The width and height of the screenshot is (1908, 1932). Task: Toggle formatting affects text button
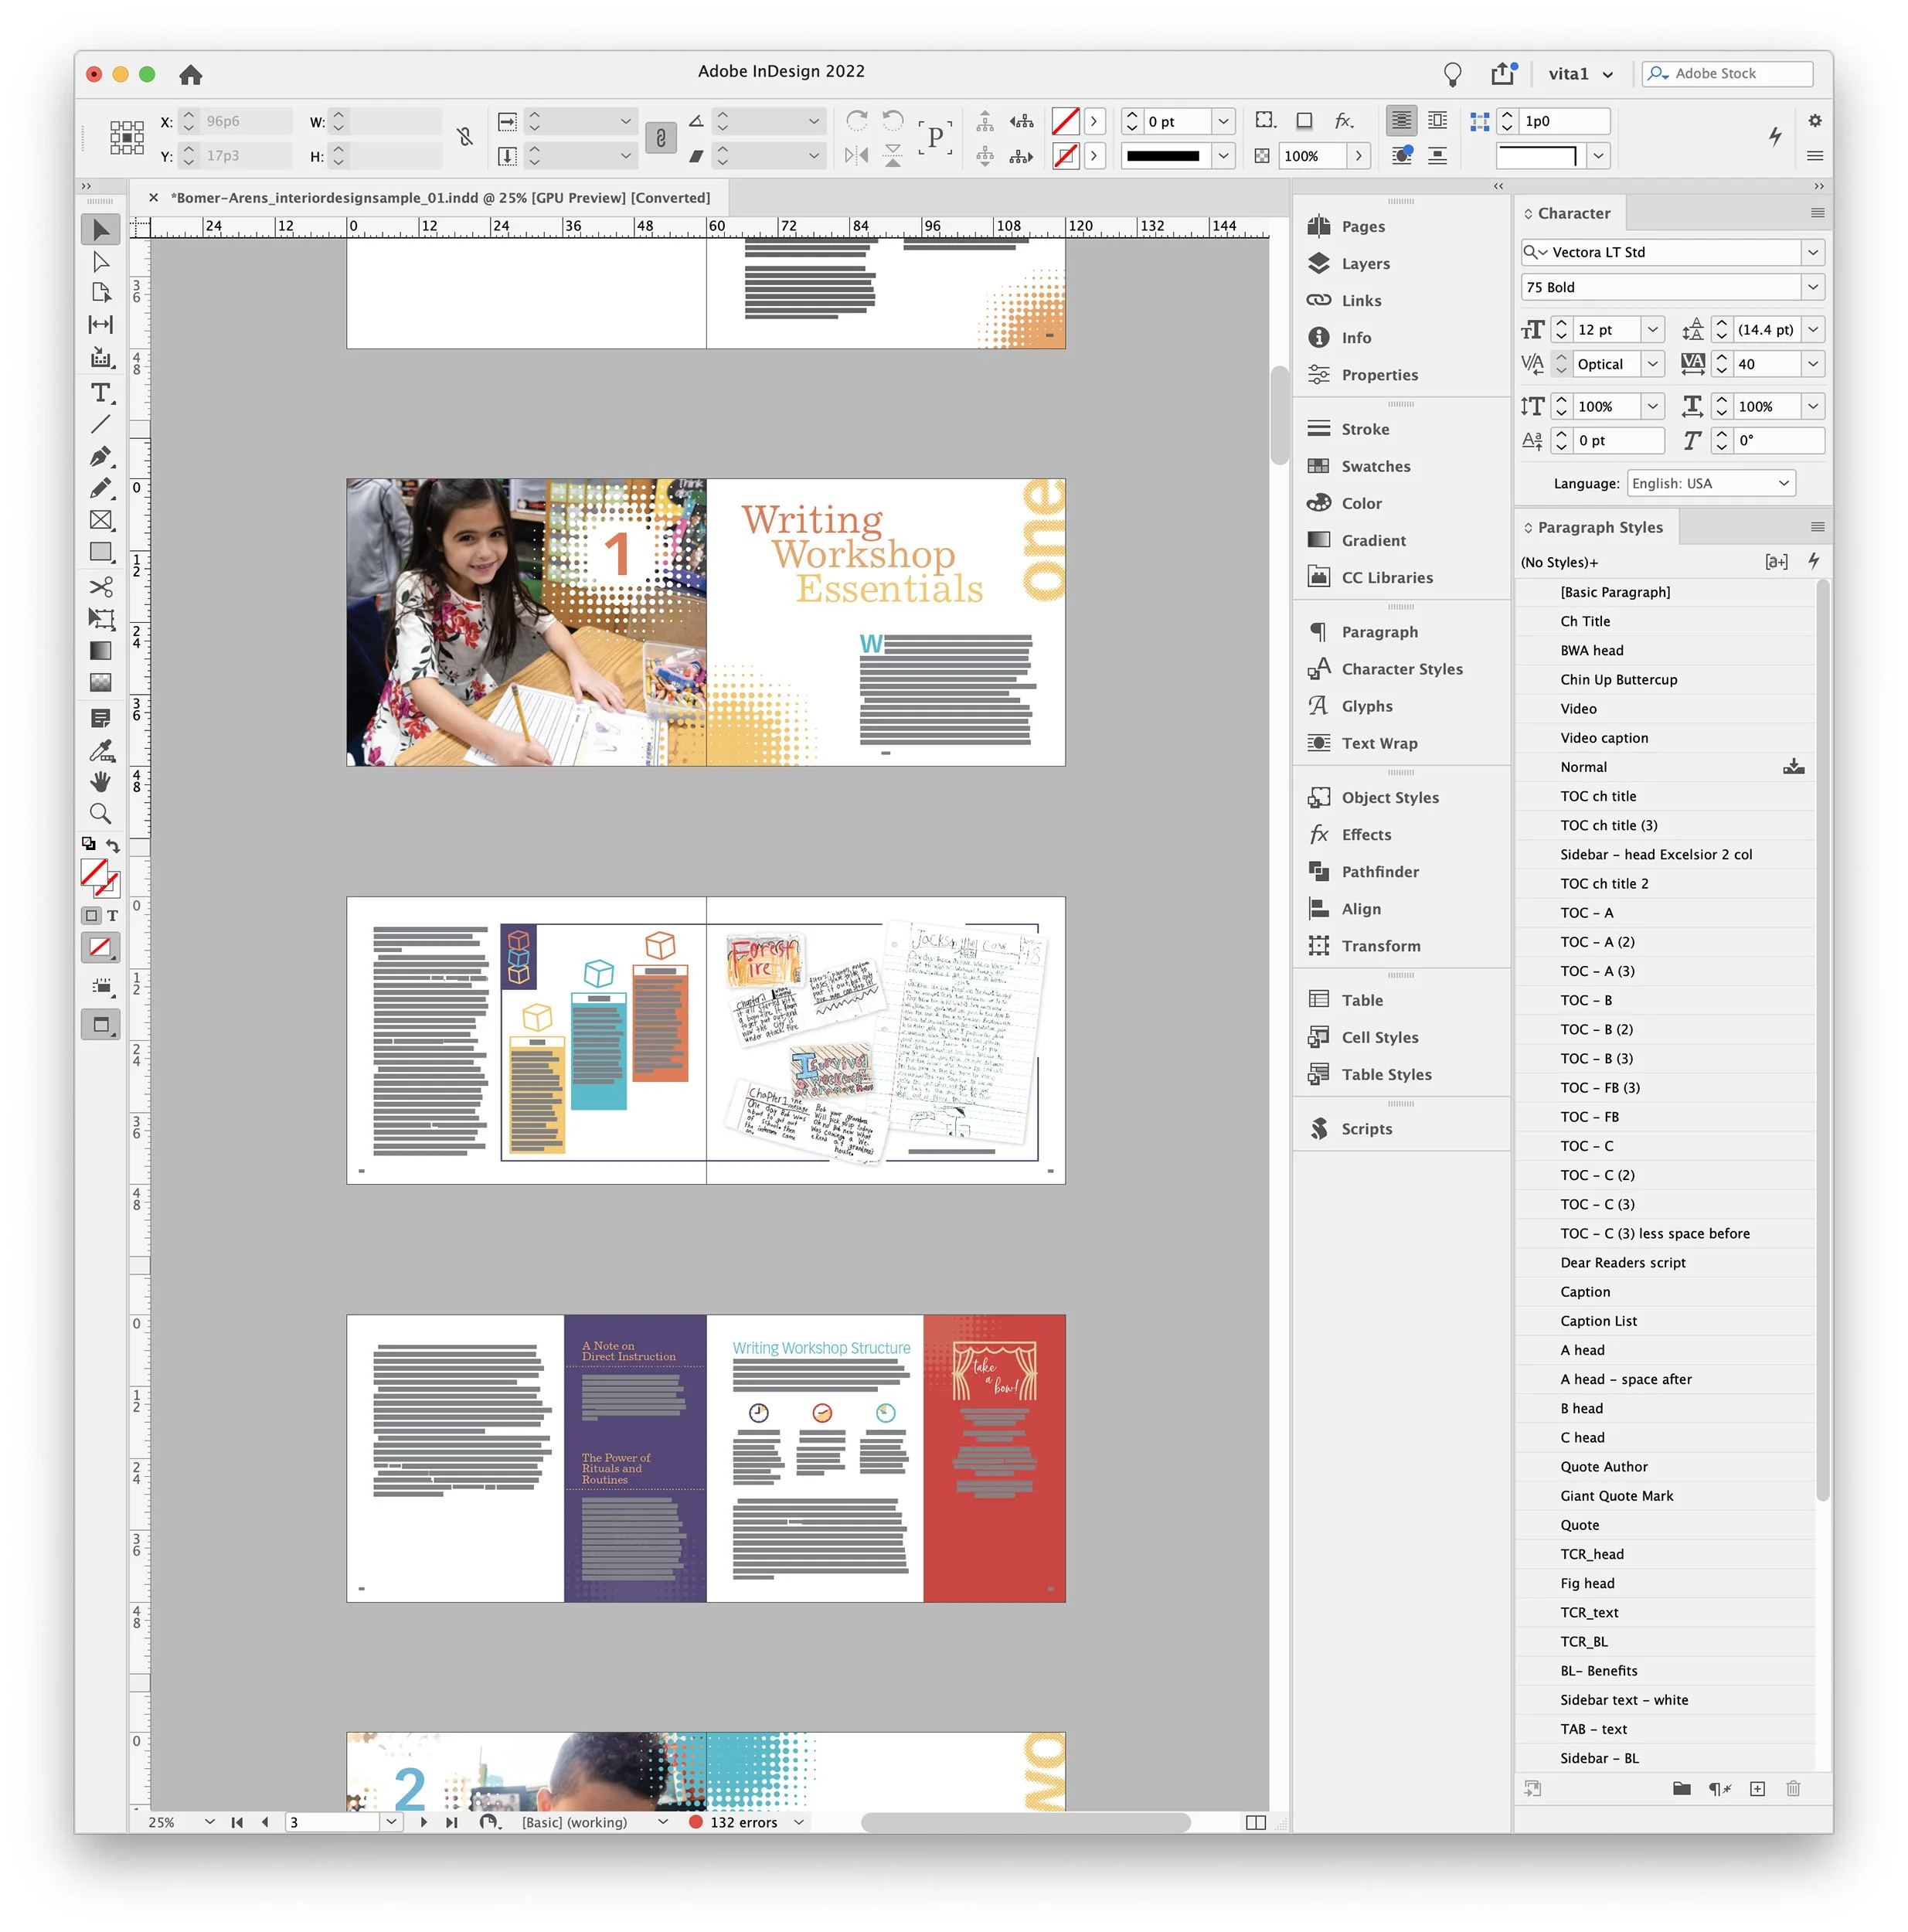(x=112, y=915)
